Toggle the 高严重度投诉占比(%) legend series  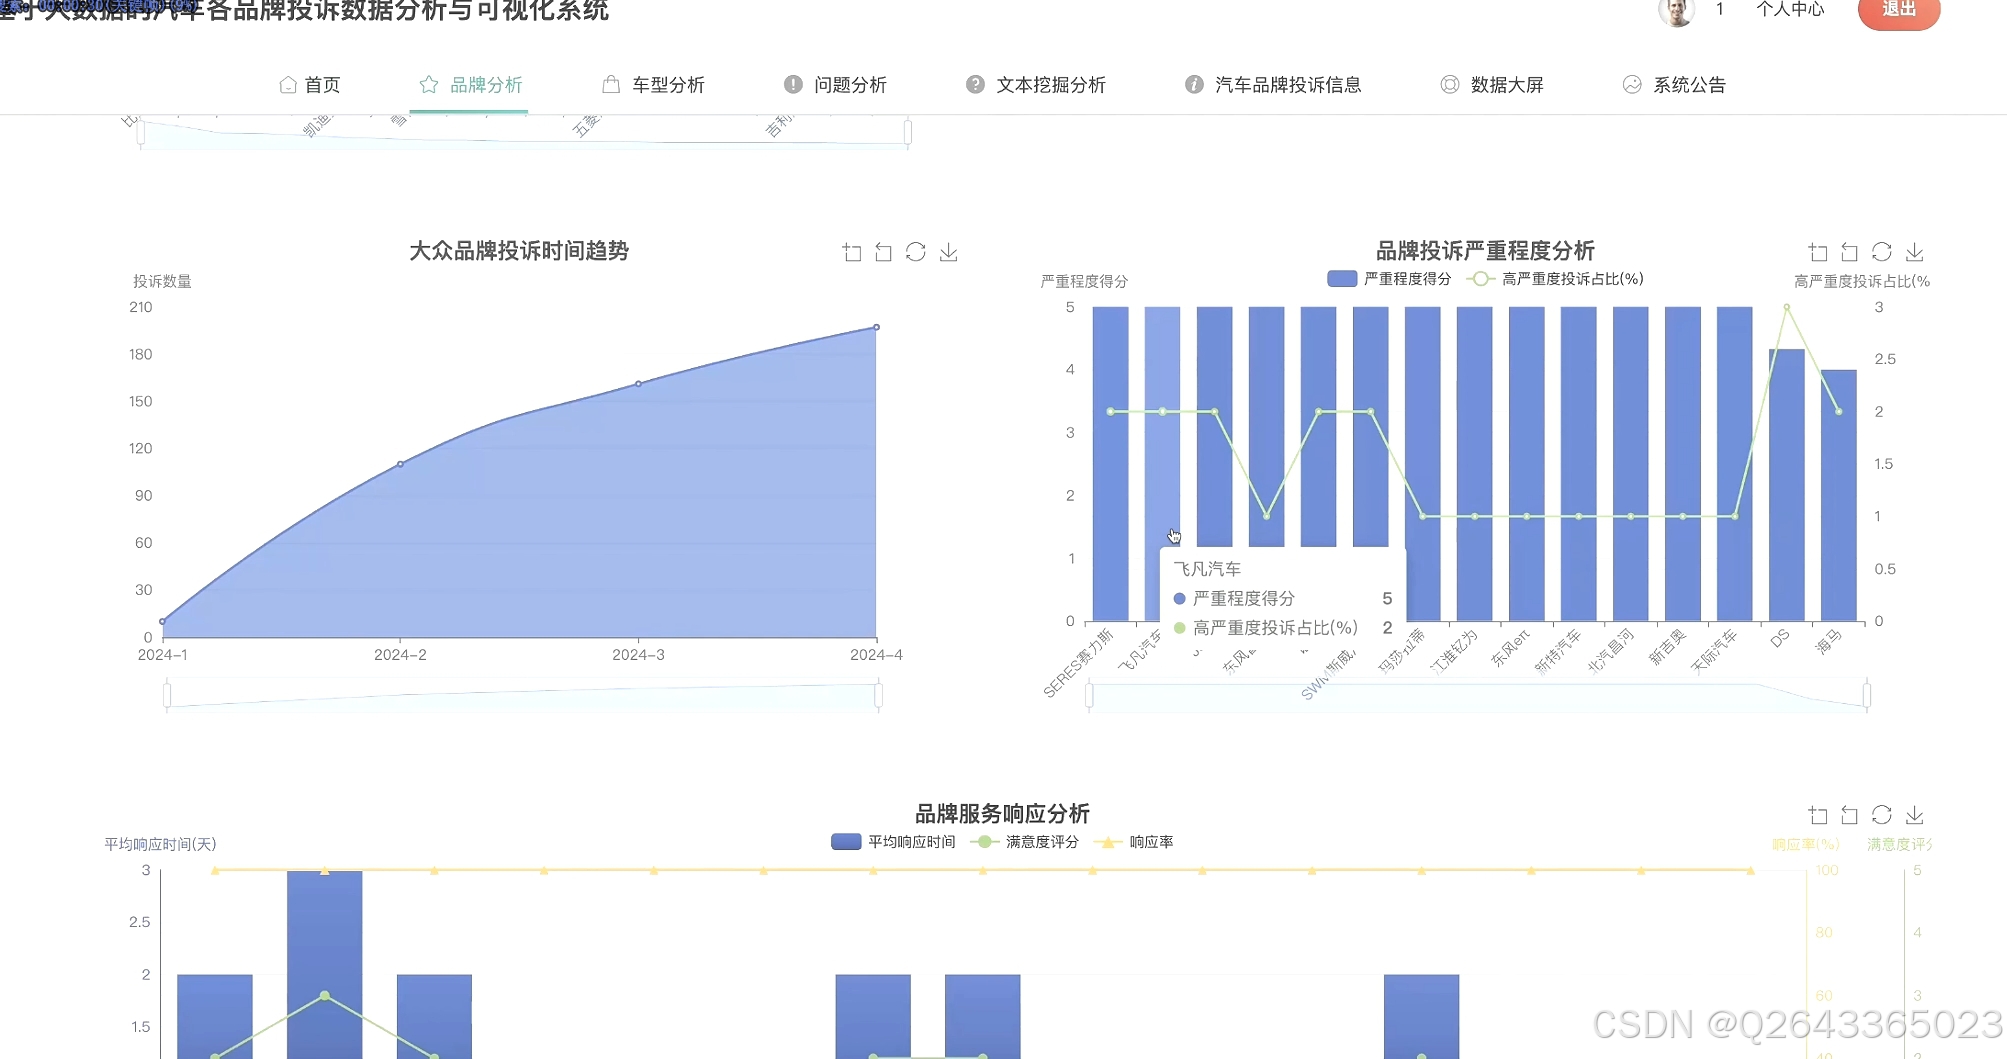[1555, 279]
